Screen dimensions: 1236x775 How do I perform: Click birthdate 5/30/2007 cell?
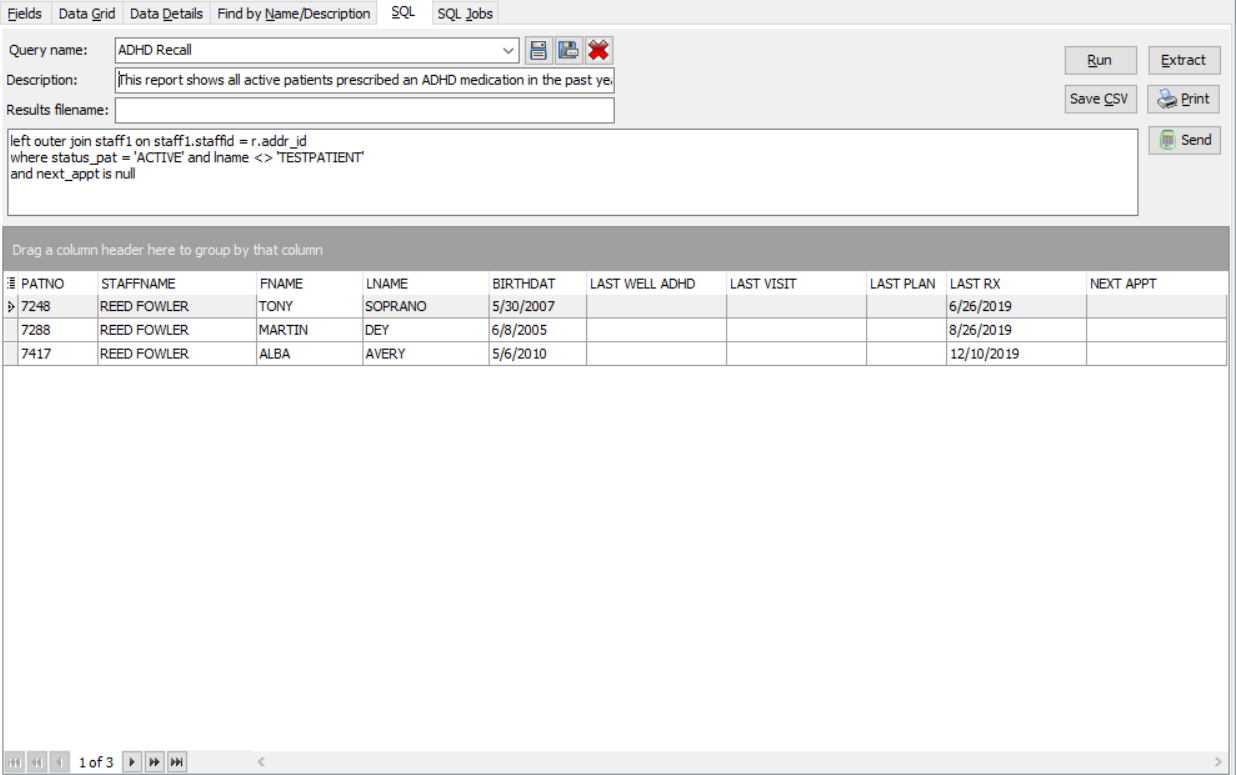(537, 307)
